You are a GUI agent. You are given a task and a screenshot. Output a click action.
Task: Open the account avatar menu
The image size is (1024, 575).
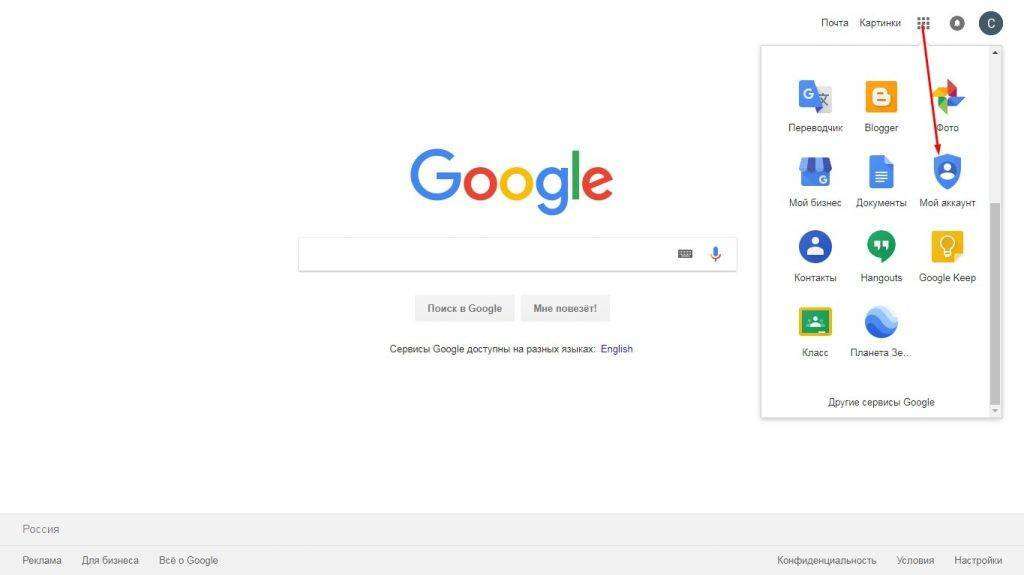991,24
